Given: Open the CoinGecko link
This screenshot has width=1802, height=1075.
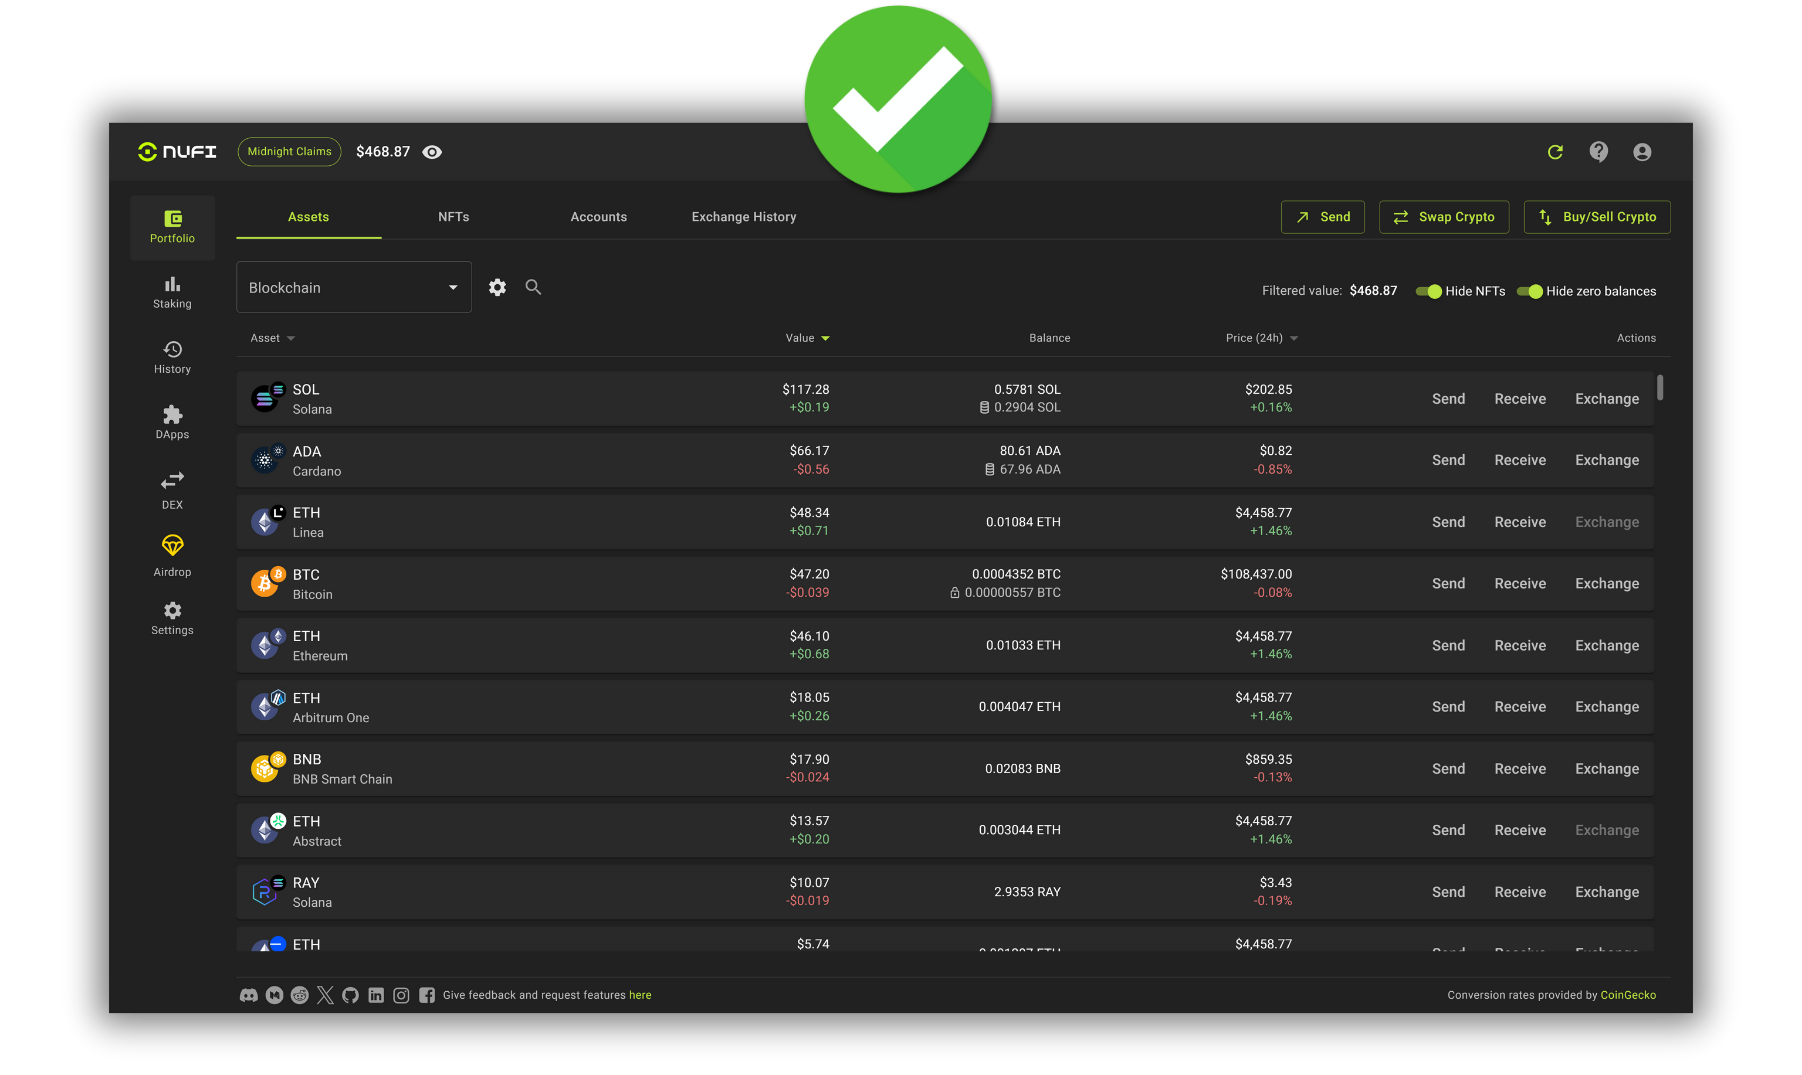Looking at the screenshot, I should point(1628,995).
